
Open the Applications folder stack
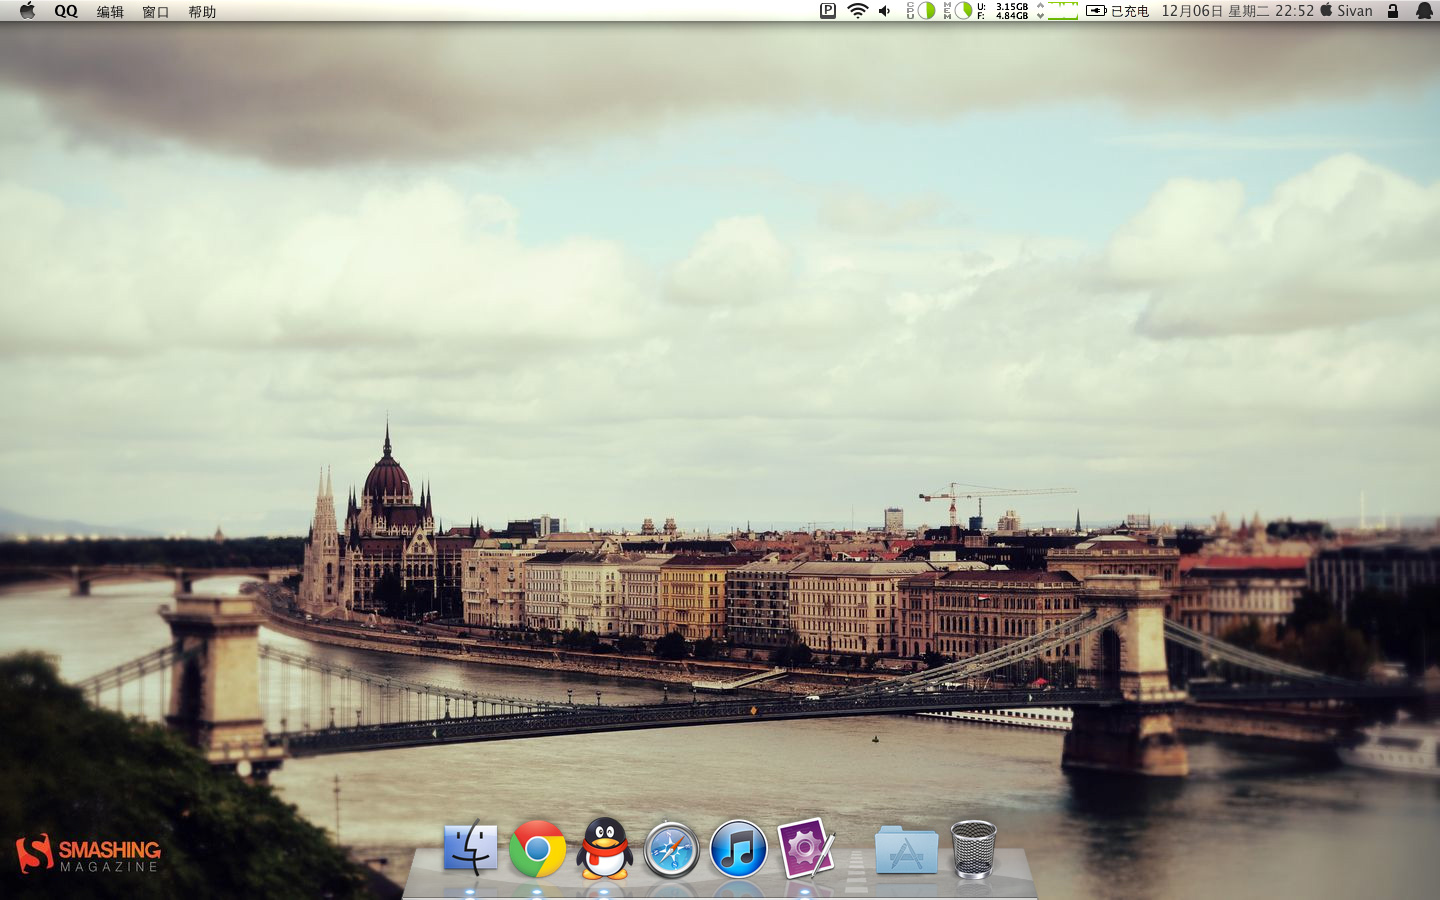(906, 851)
